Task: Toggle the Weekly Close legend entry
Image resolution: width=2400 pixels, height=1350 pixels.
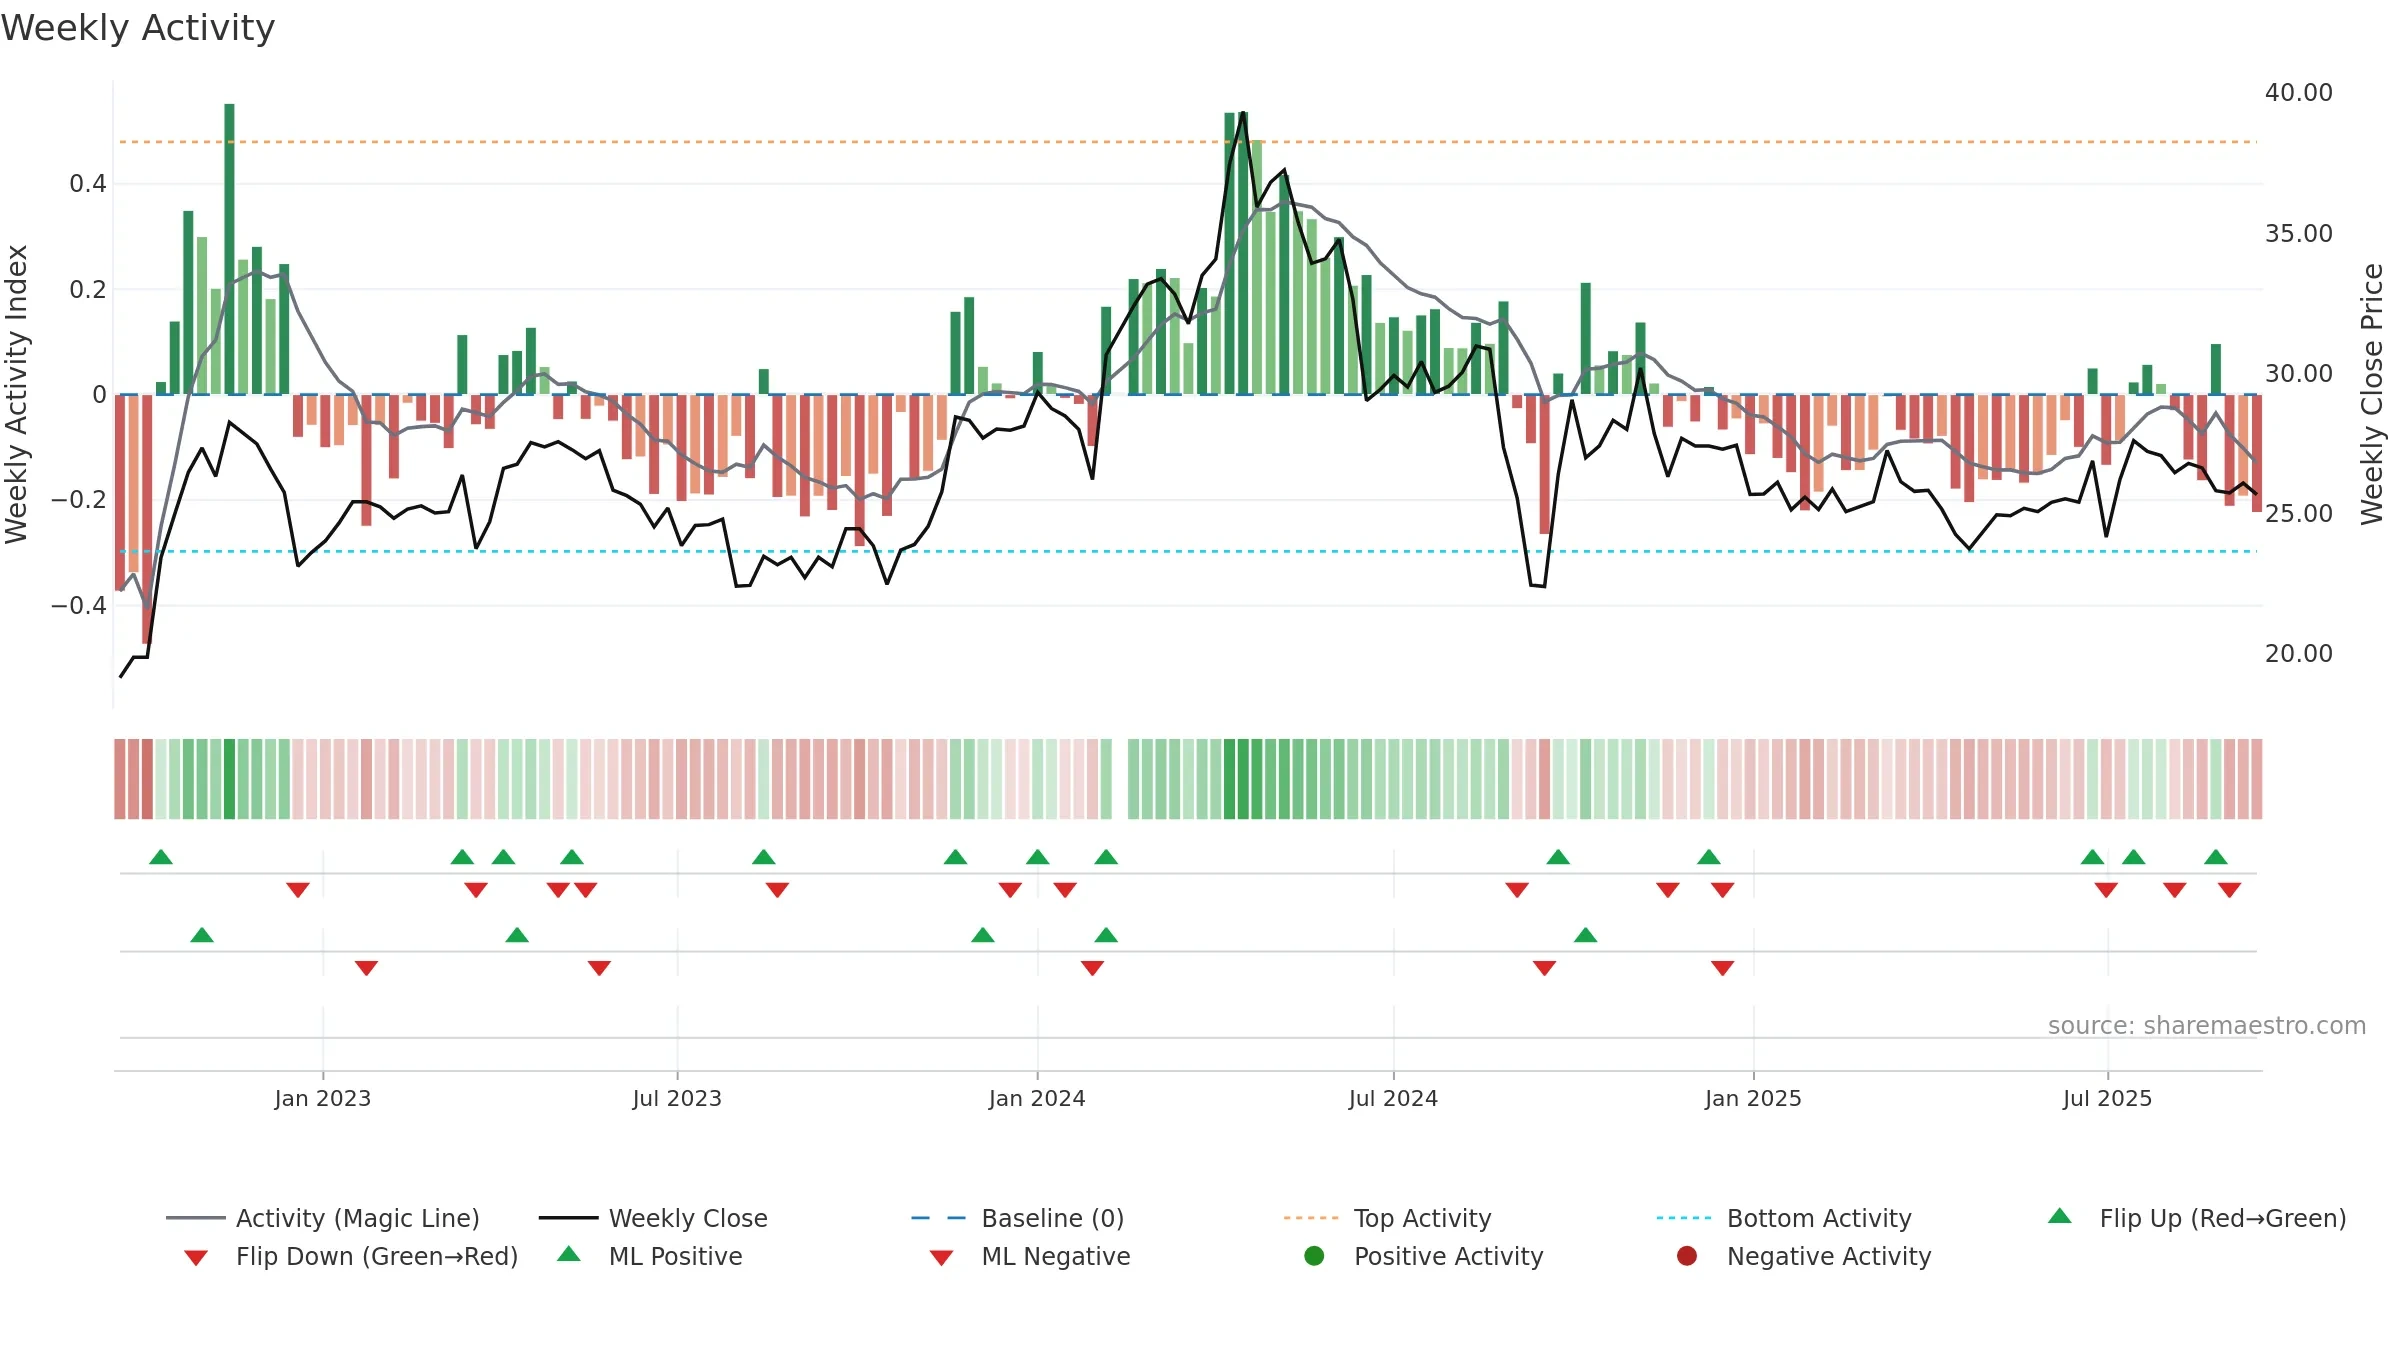Action: pos(653,1218)
